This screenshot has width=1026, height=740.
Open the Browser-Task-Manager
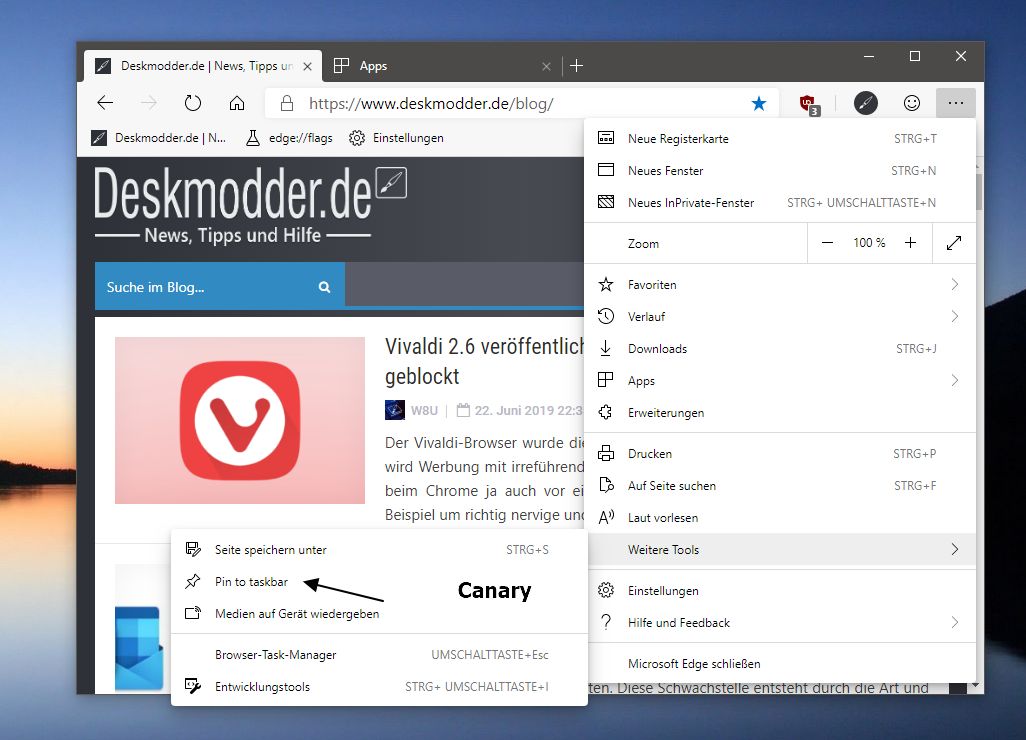(x=379, y=655)
